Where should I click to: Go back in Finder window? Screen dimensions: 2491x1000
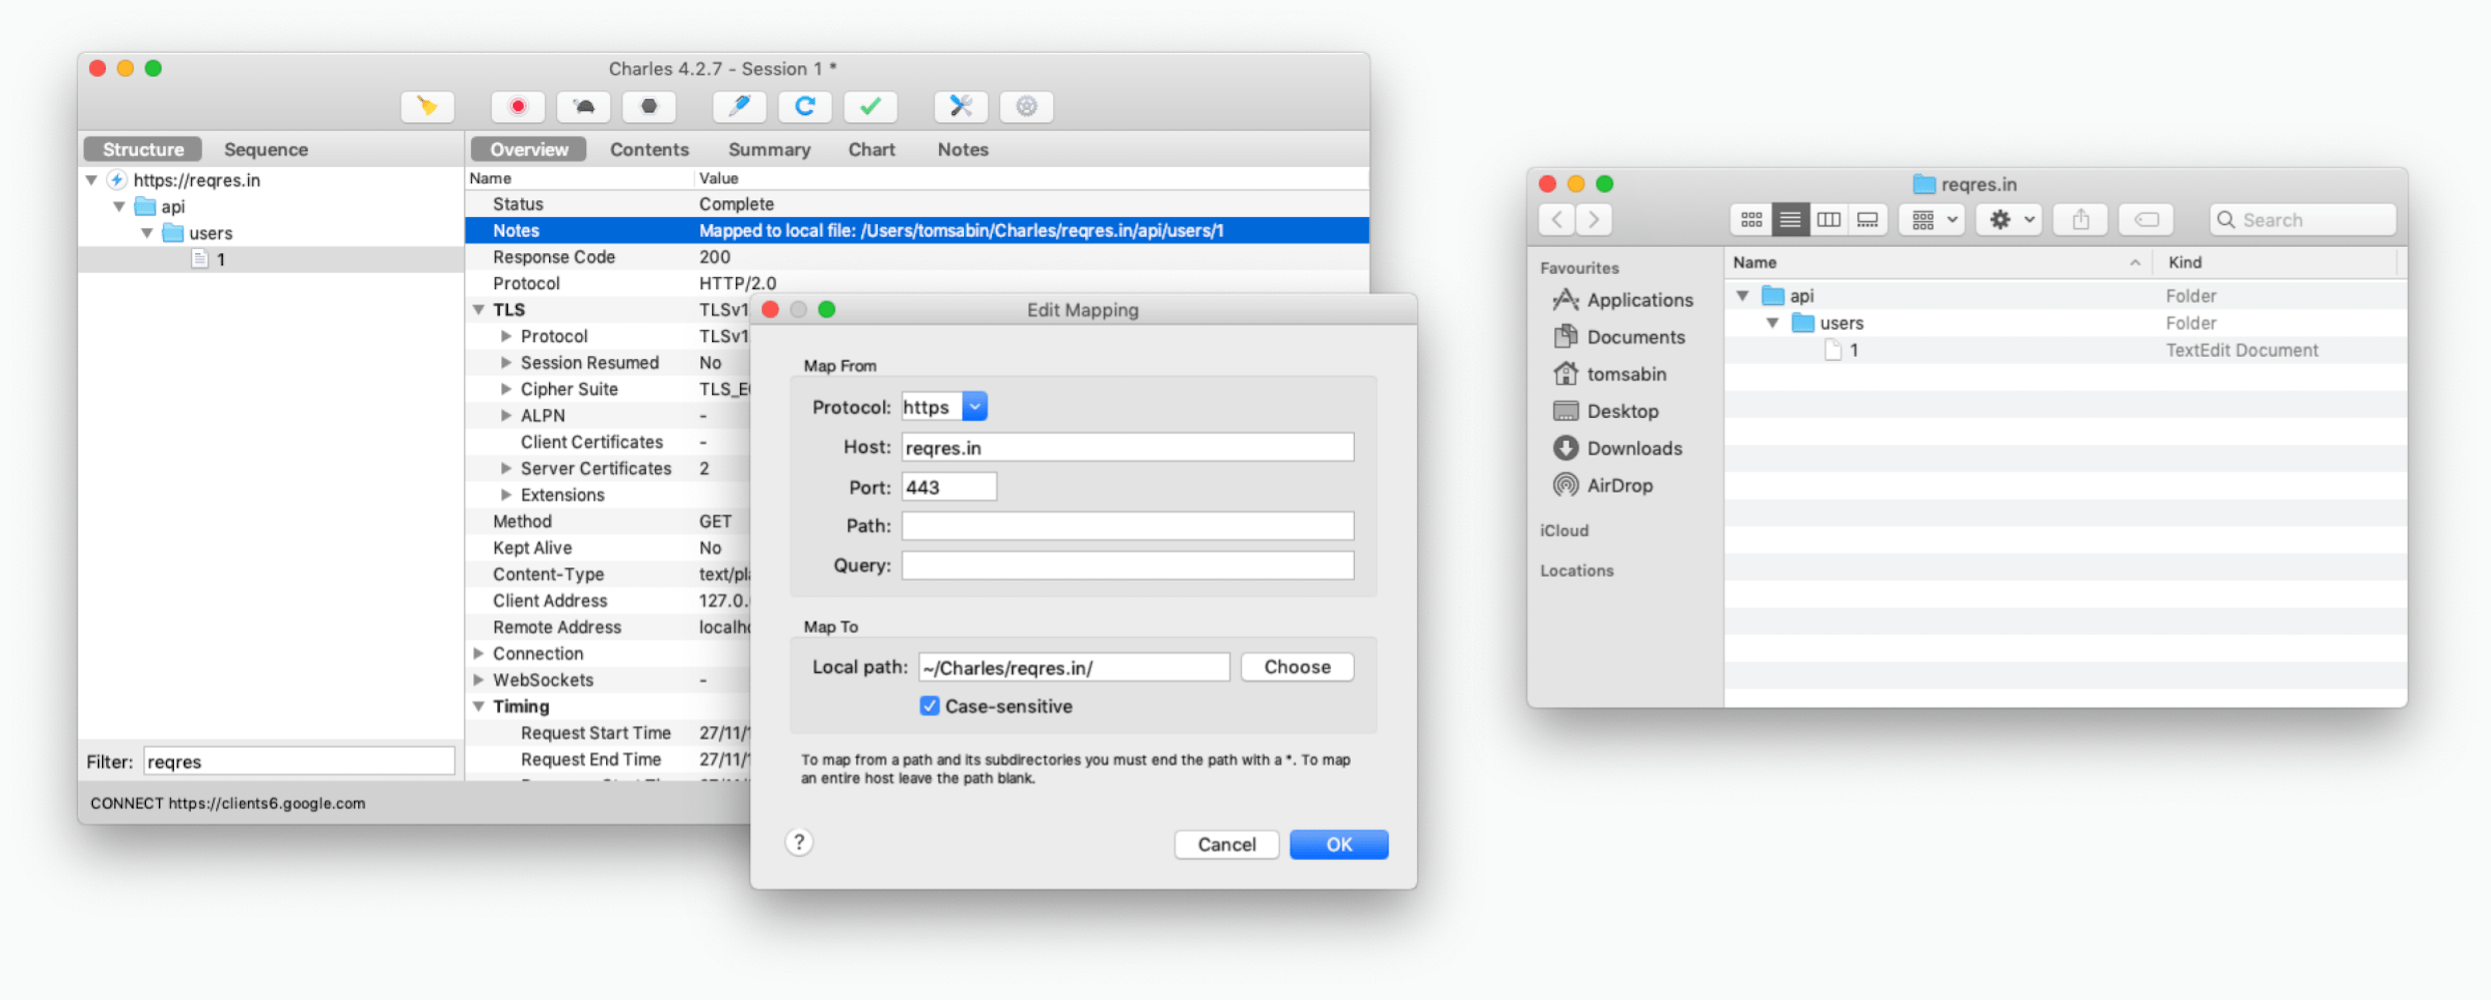pos(1557,220)
